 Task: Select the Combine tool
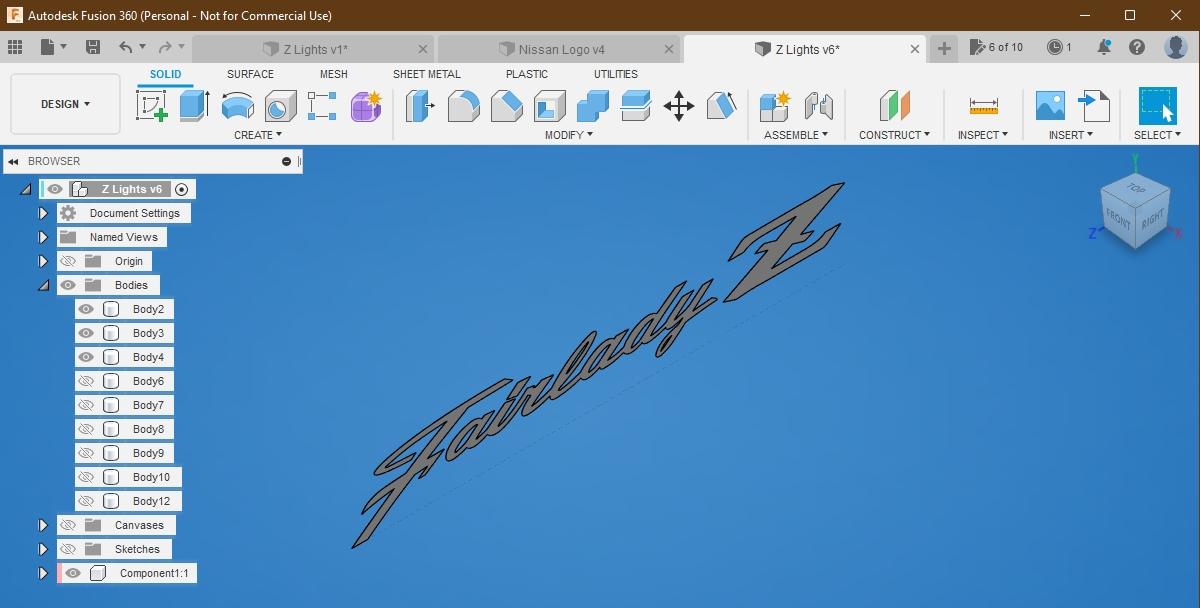coord(593,105)
